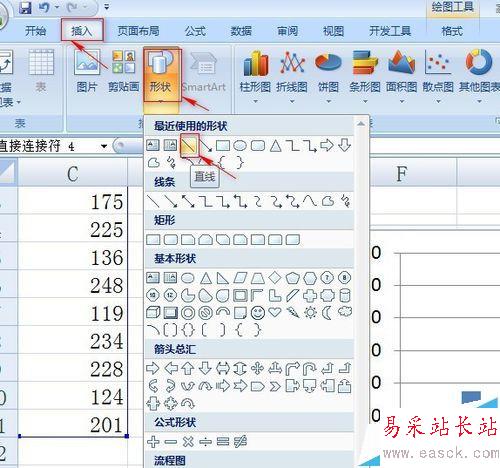Select the sun basic shape
Screen dimensions: 500x468
coord(310,313)
